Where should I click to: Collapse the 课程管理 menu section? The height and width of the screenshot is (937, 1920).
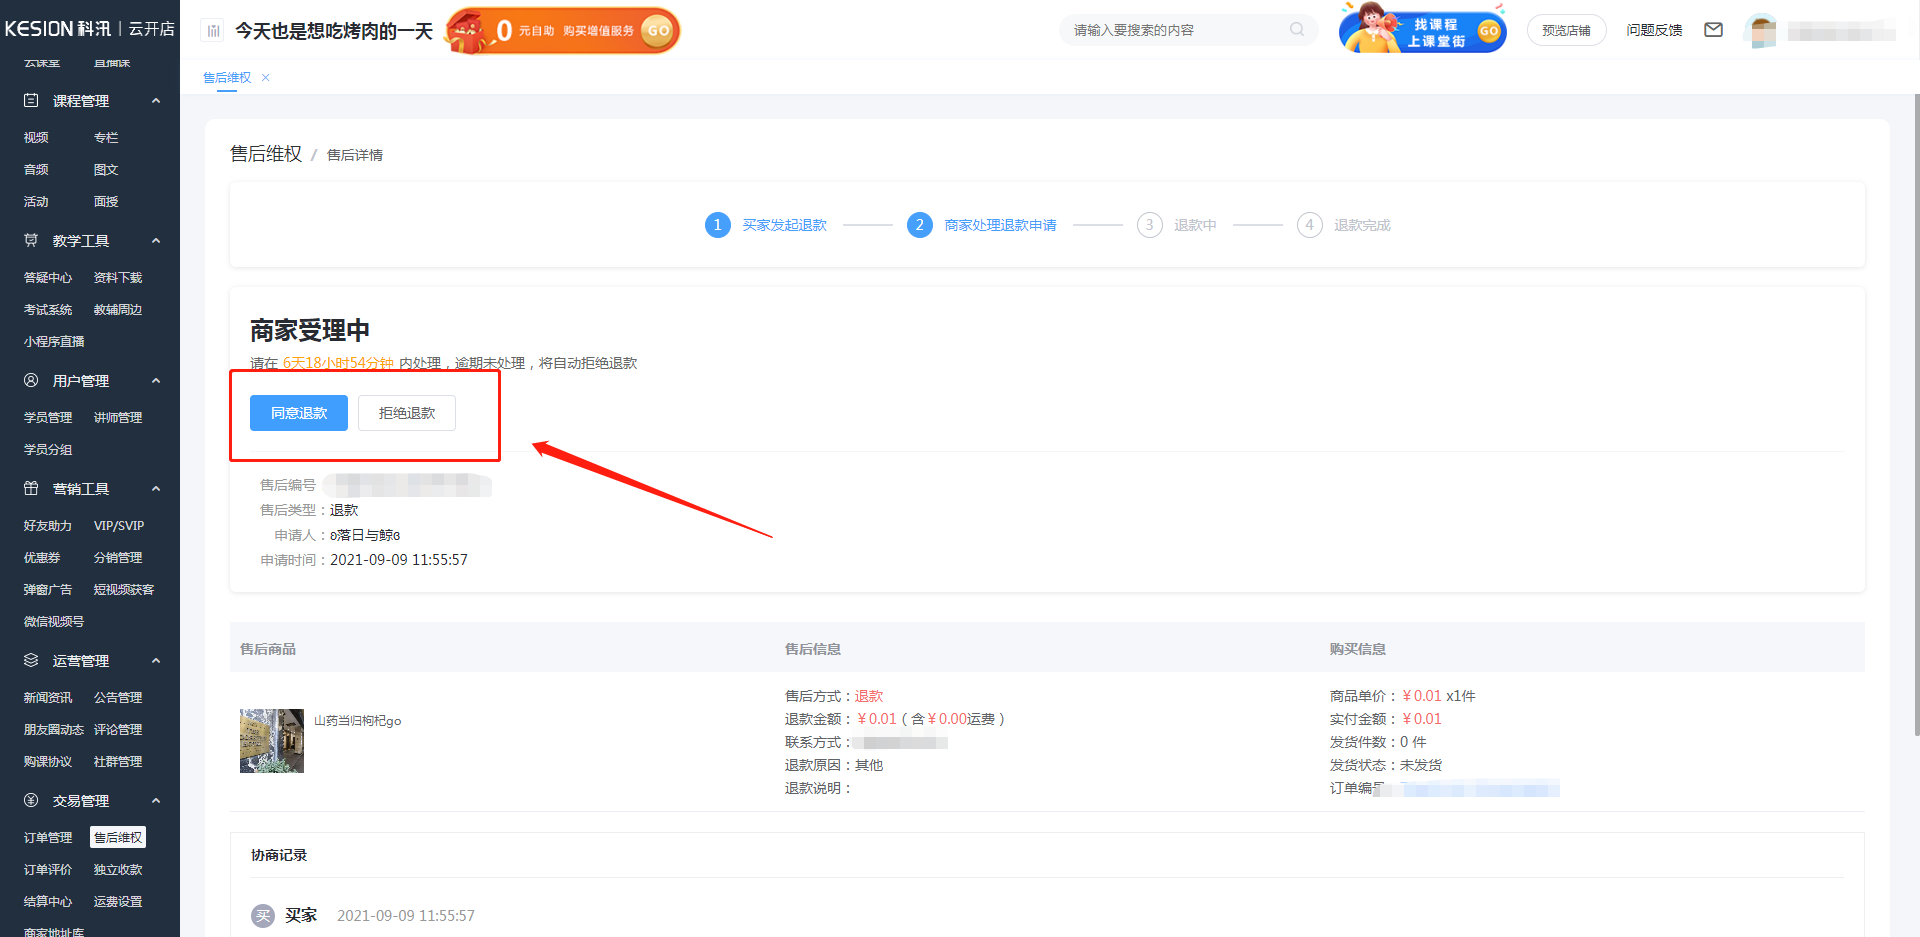click(x=156, y=101)
